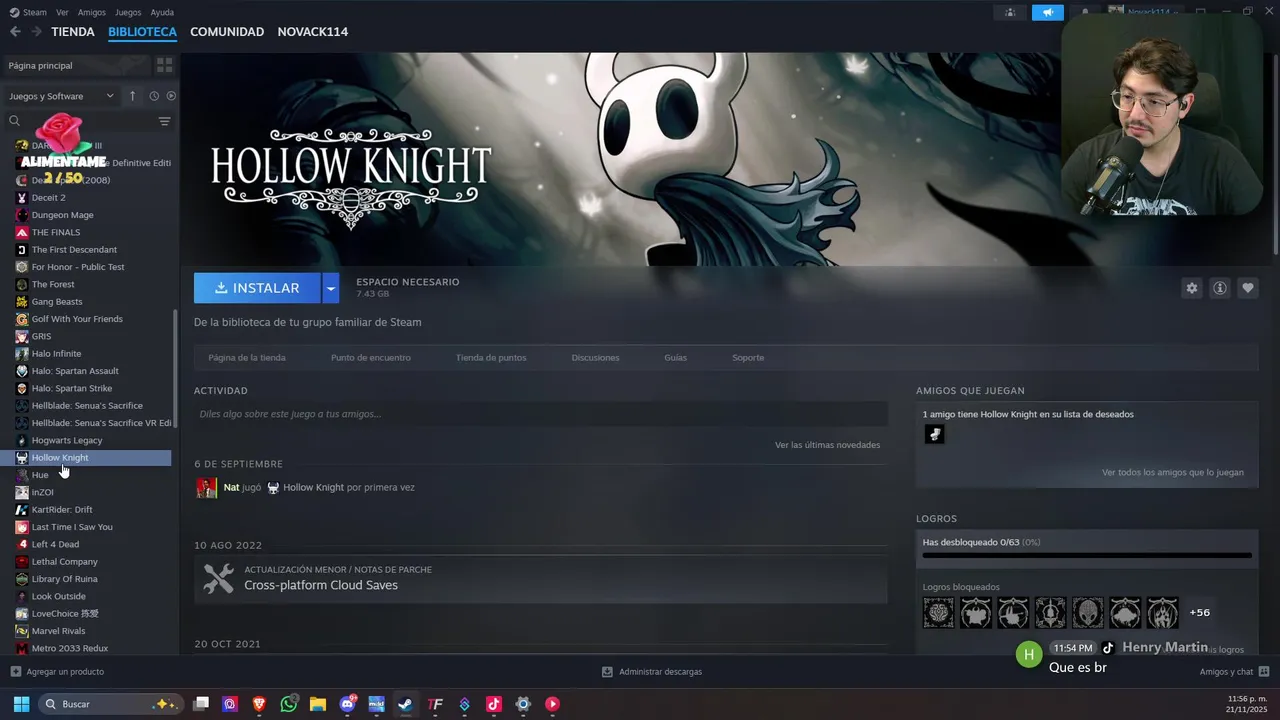Open TikTok from taskbar

click(494, 704)
